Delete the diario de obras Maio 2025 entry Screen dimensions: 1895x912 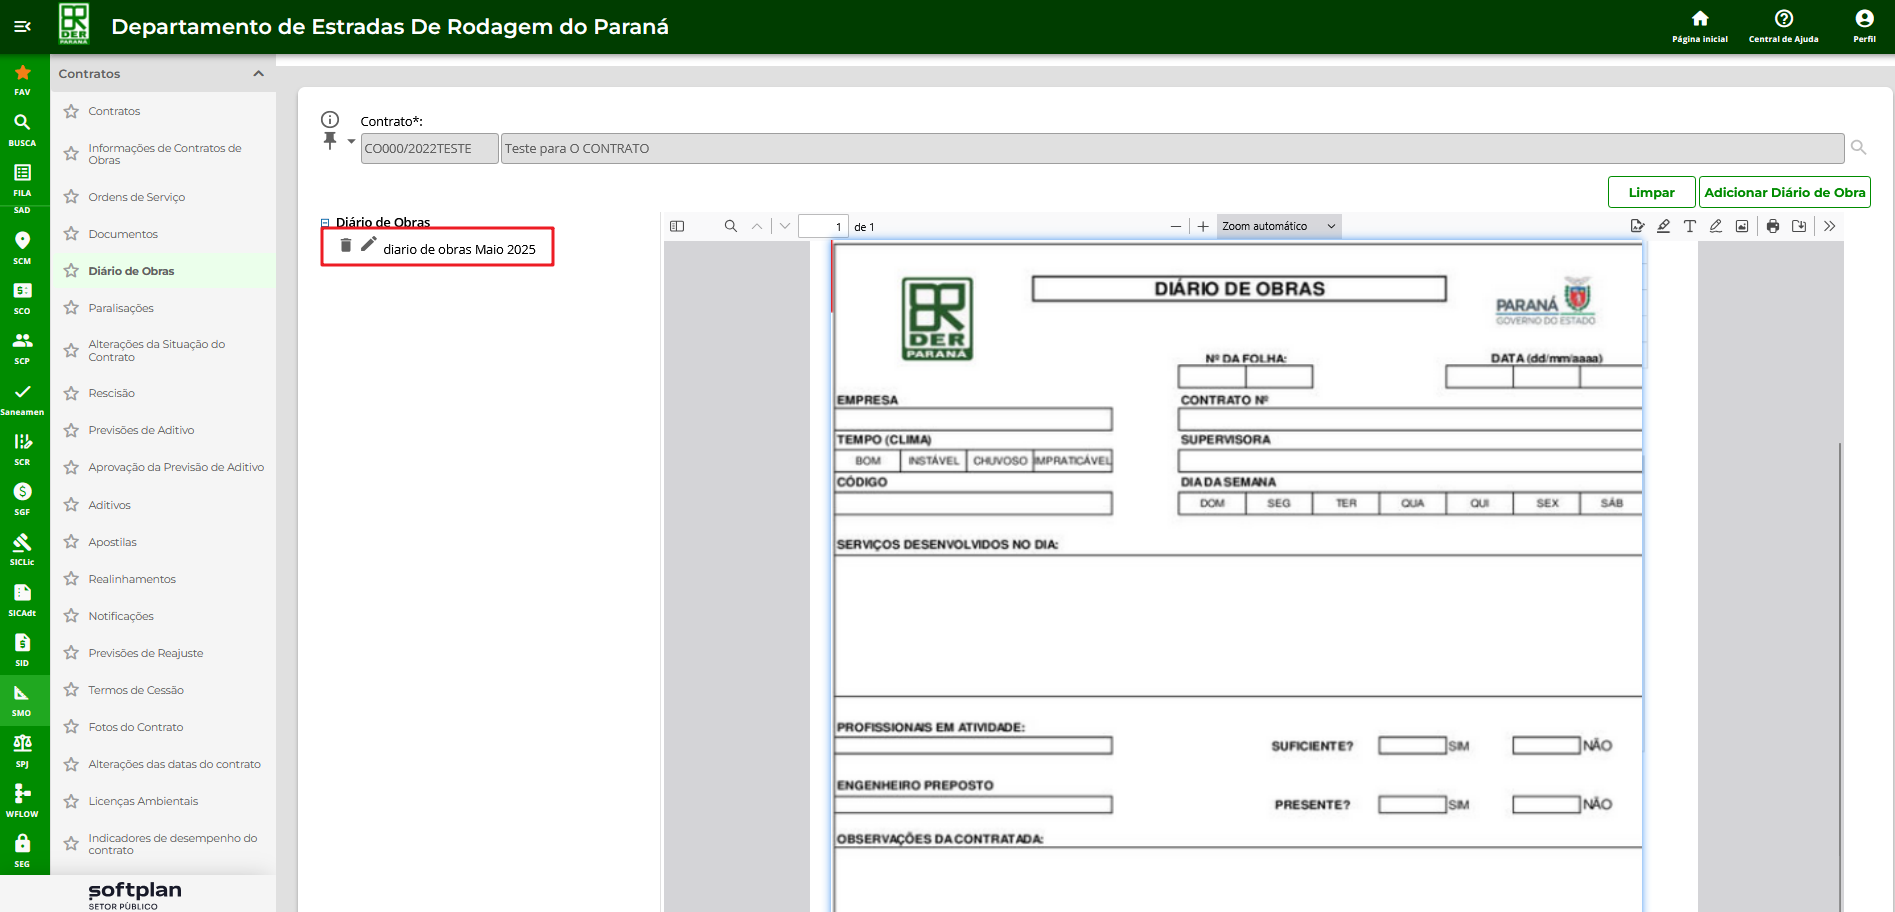pyautogui.click(x=346, y=245)
